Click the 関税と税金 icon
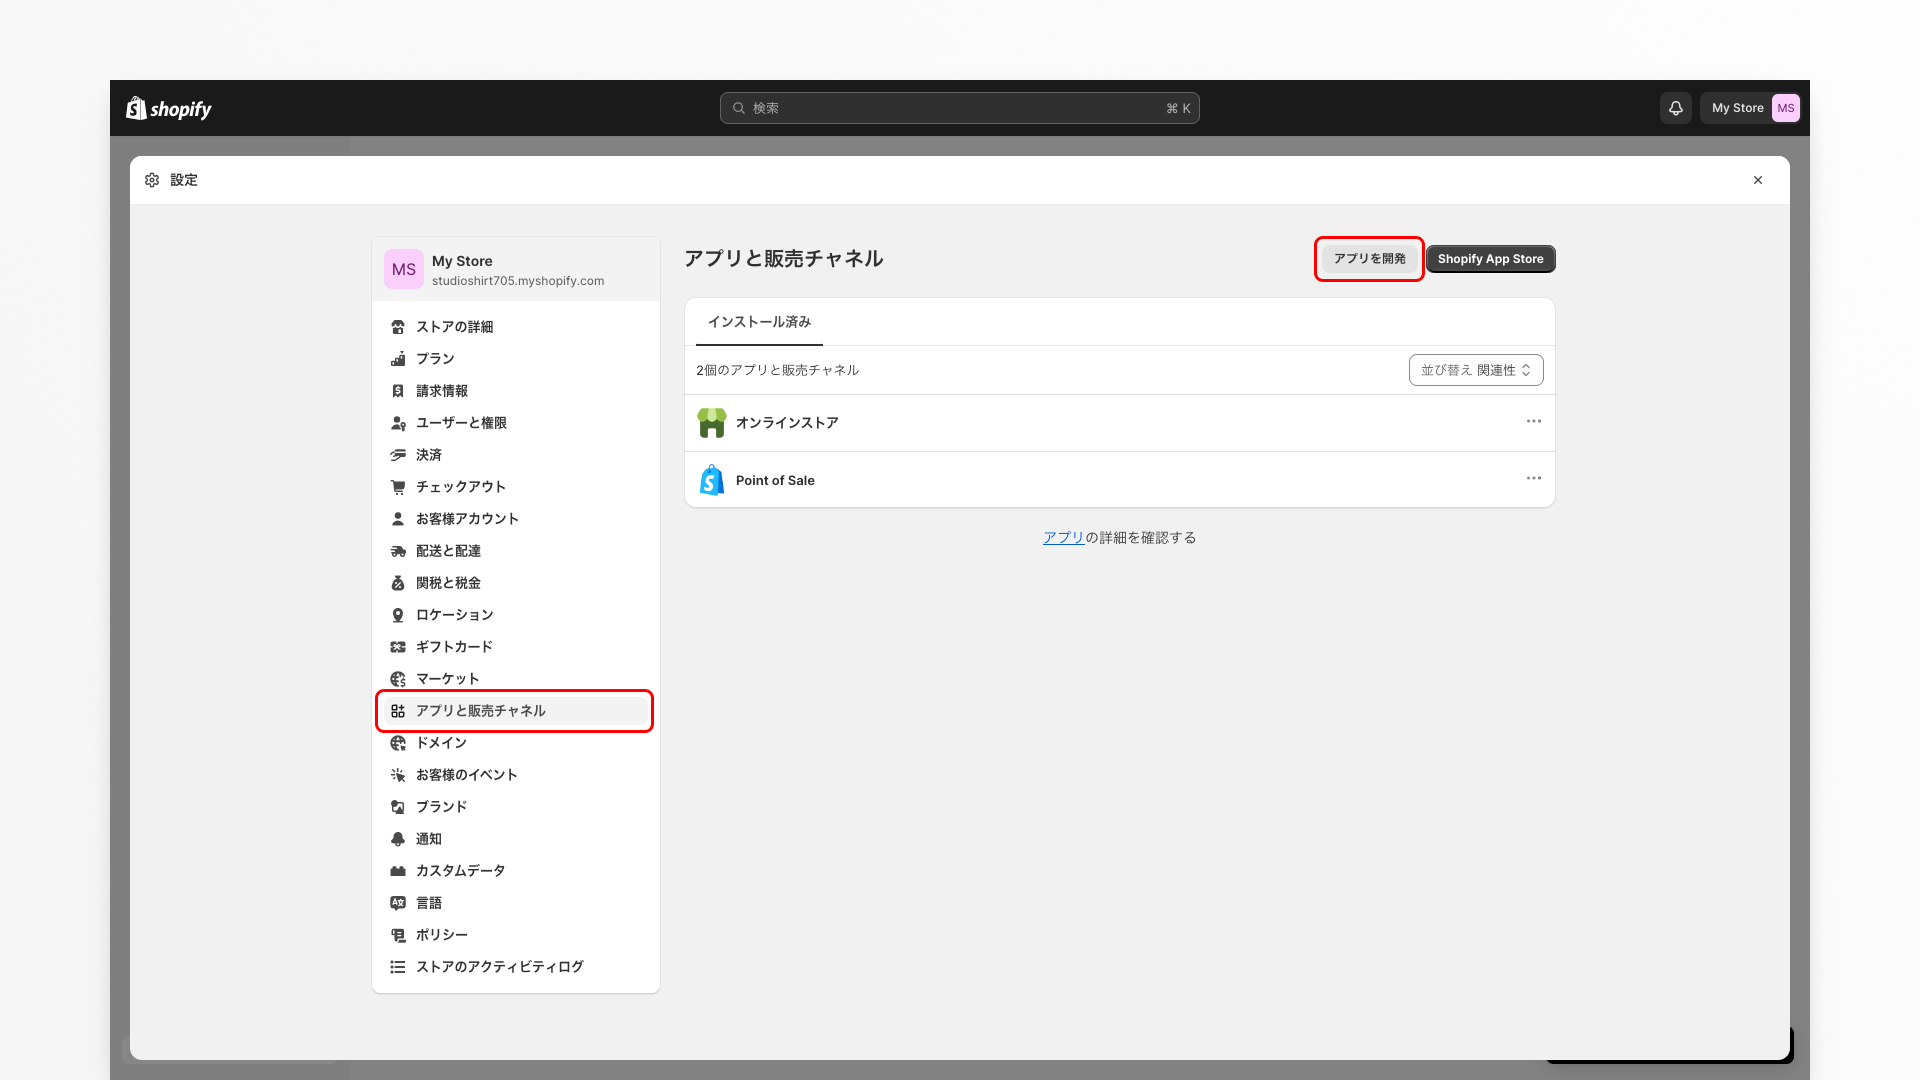The image size is (1920, 1080). click(398, 583)
